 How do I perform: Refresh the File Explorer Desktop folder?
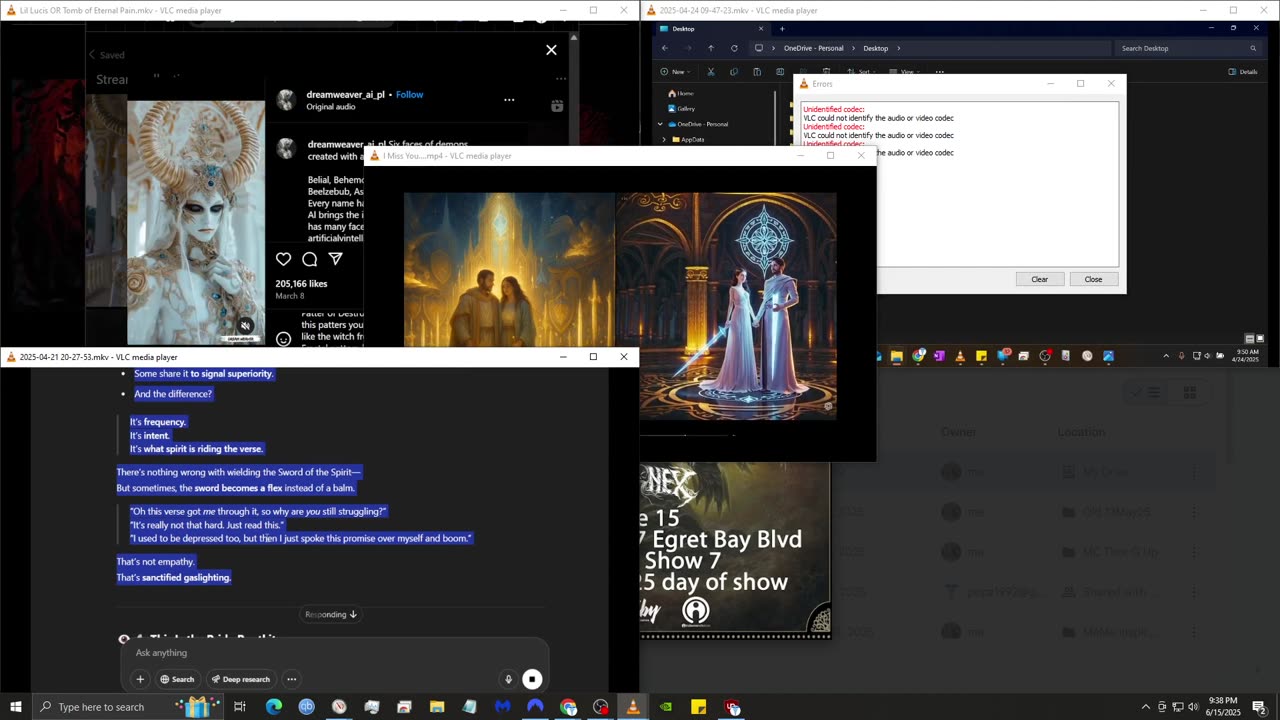point(734,48)
